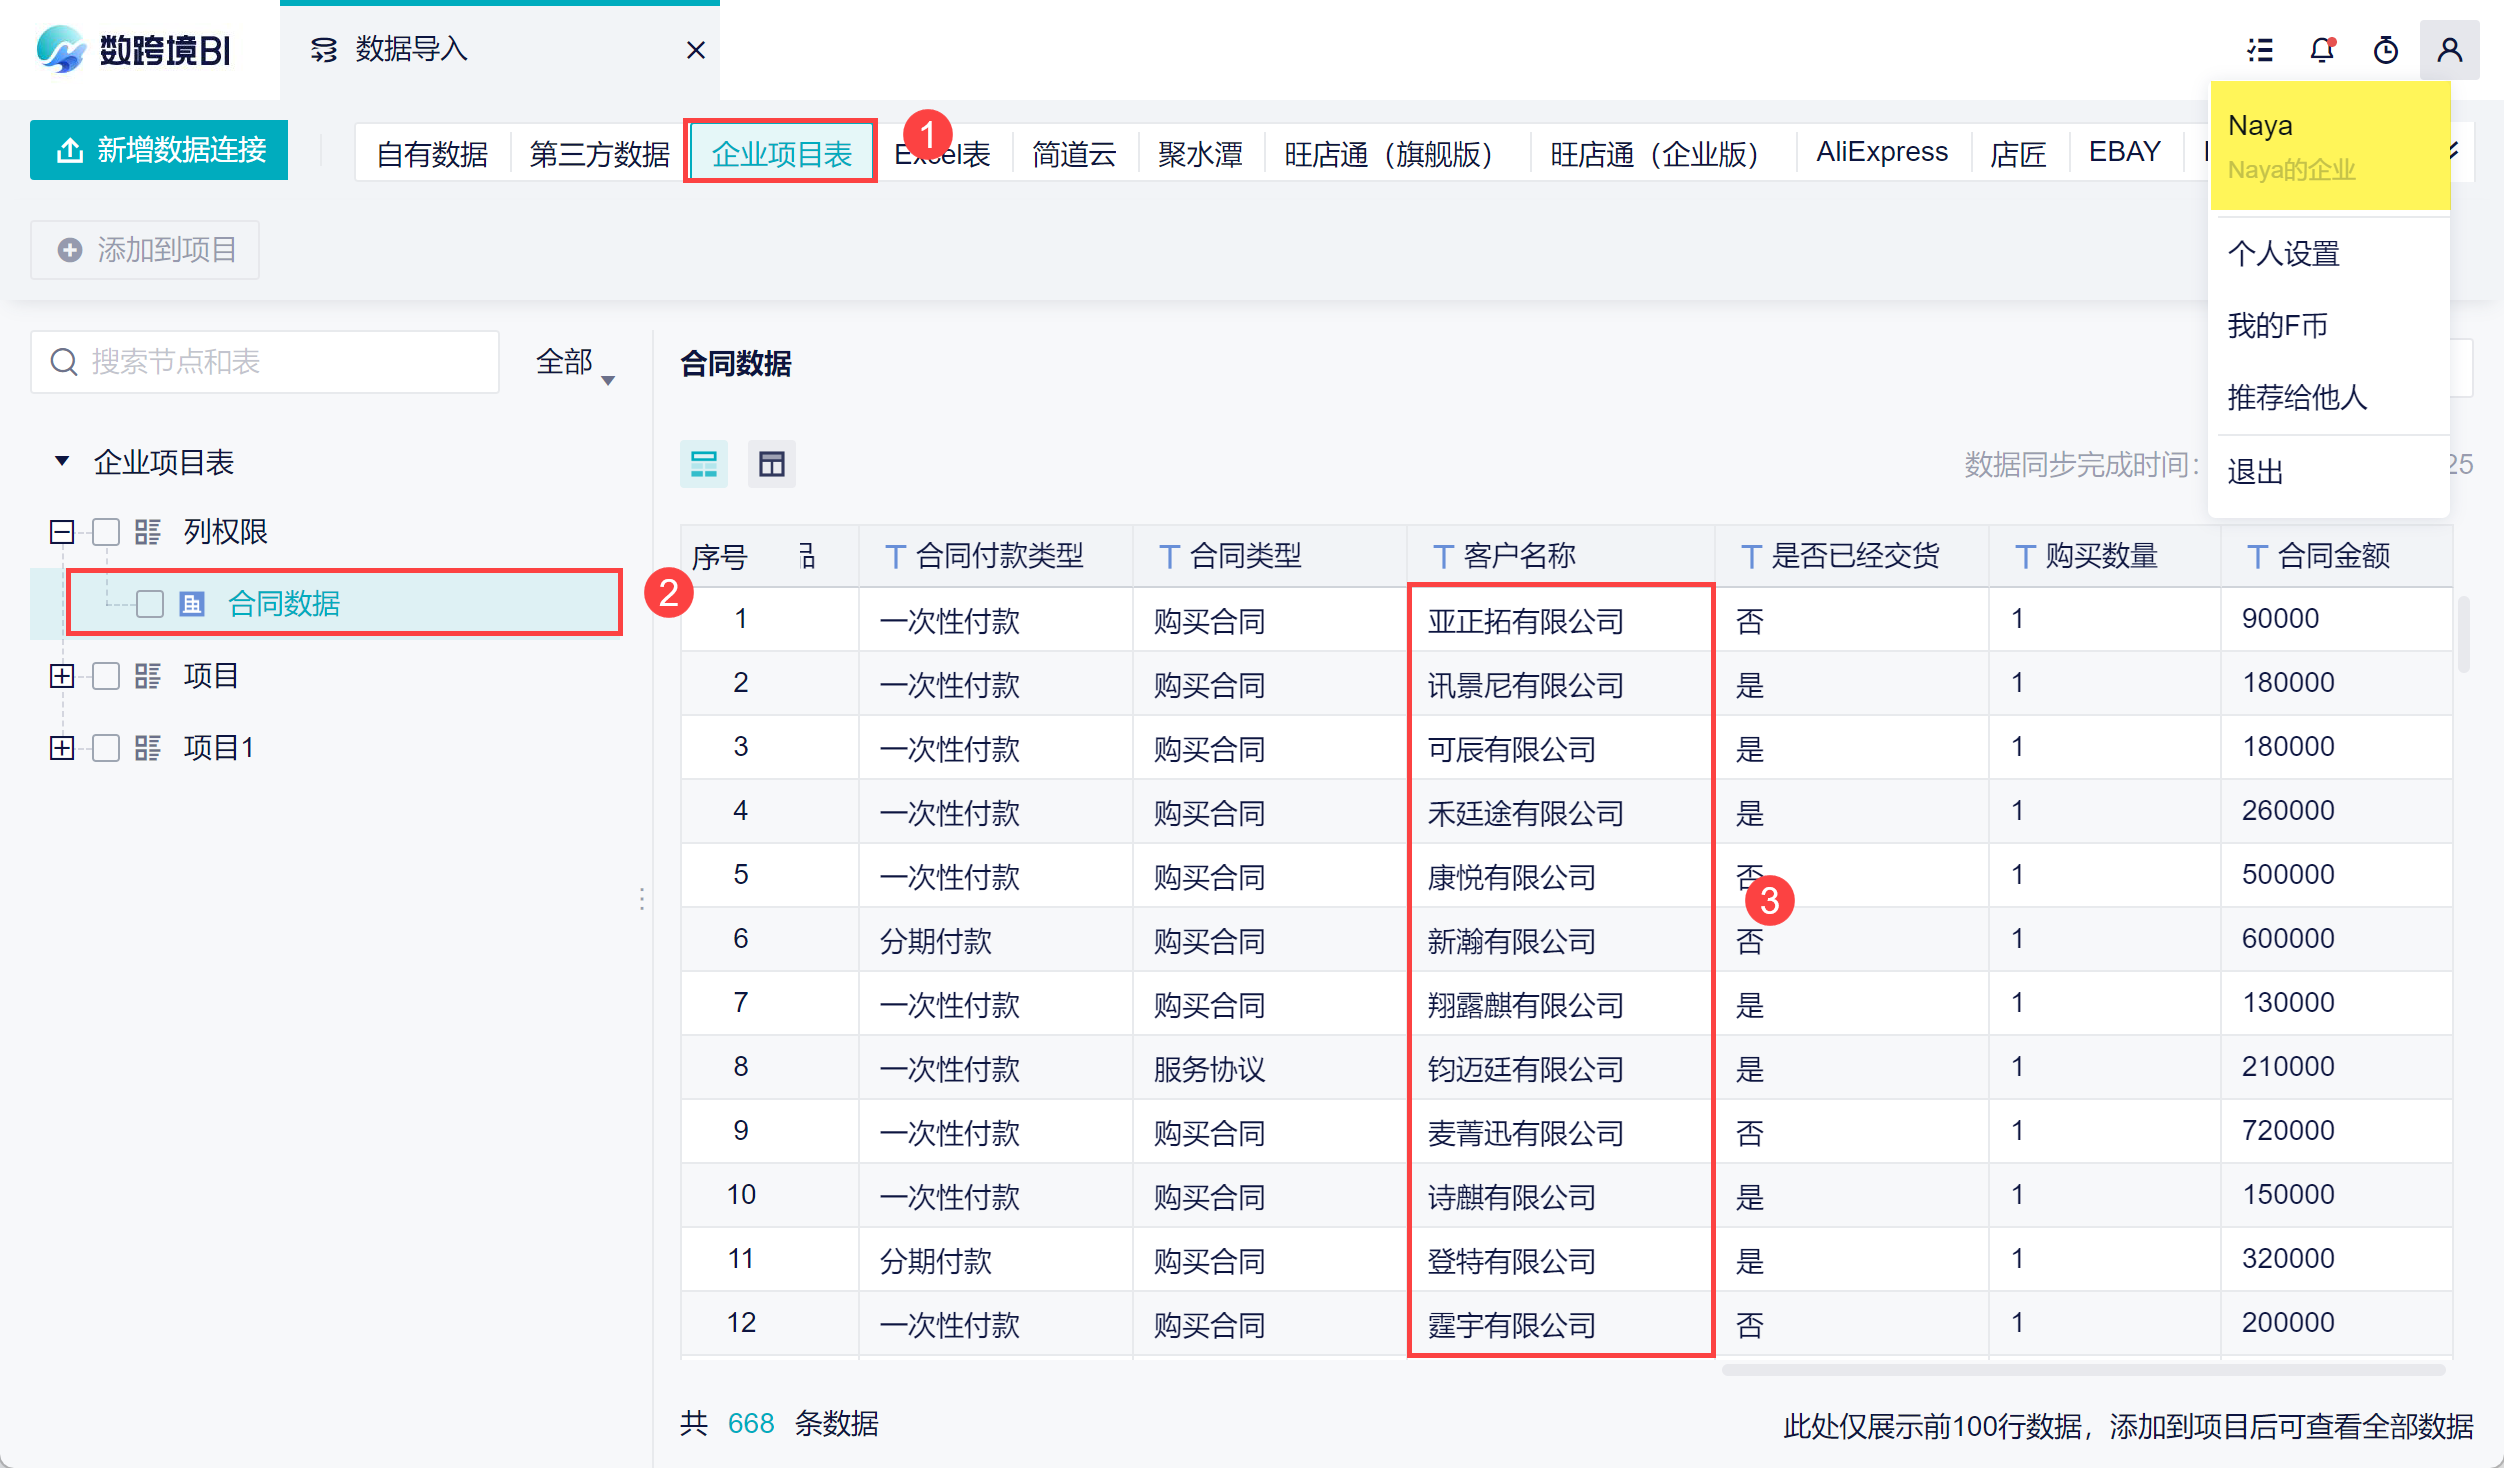
Task: Click the 项目 folder icon
Action: coord(148,676)
